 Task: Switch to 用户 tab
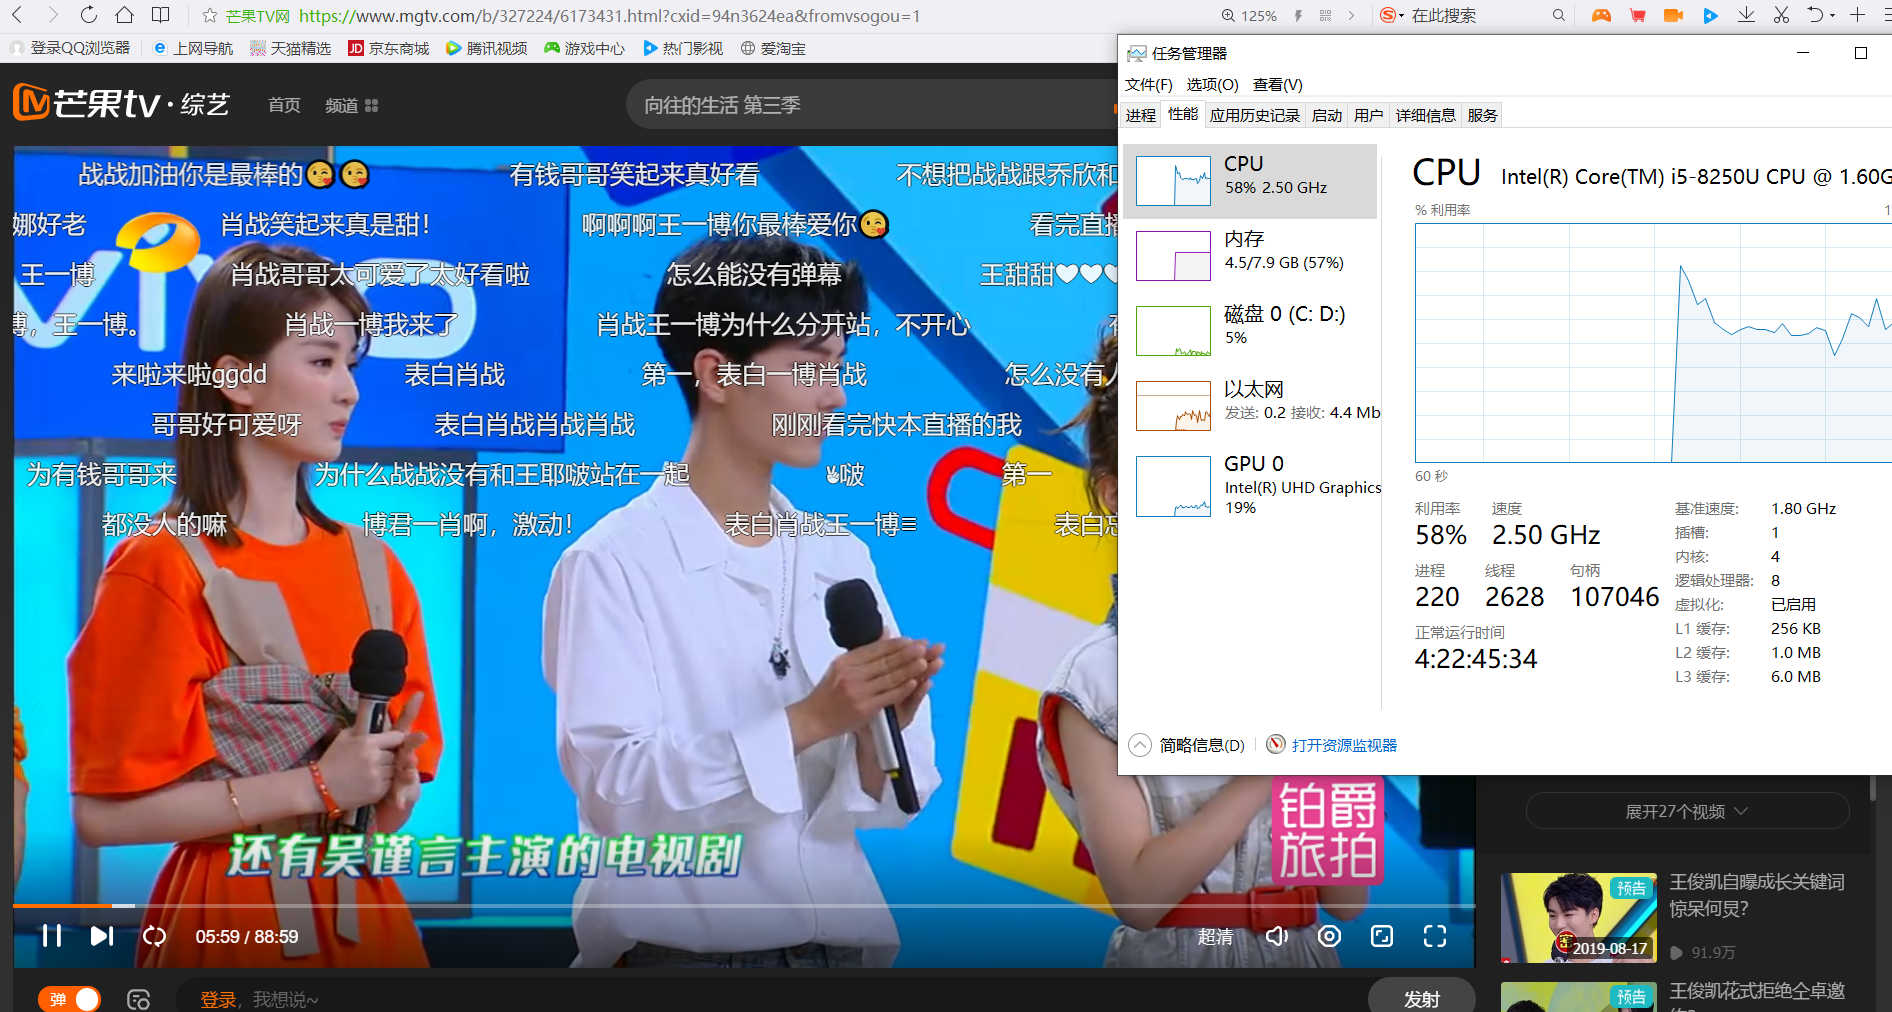(x=1368, y=115)
